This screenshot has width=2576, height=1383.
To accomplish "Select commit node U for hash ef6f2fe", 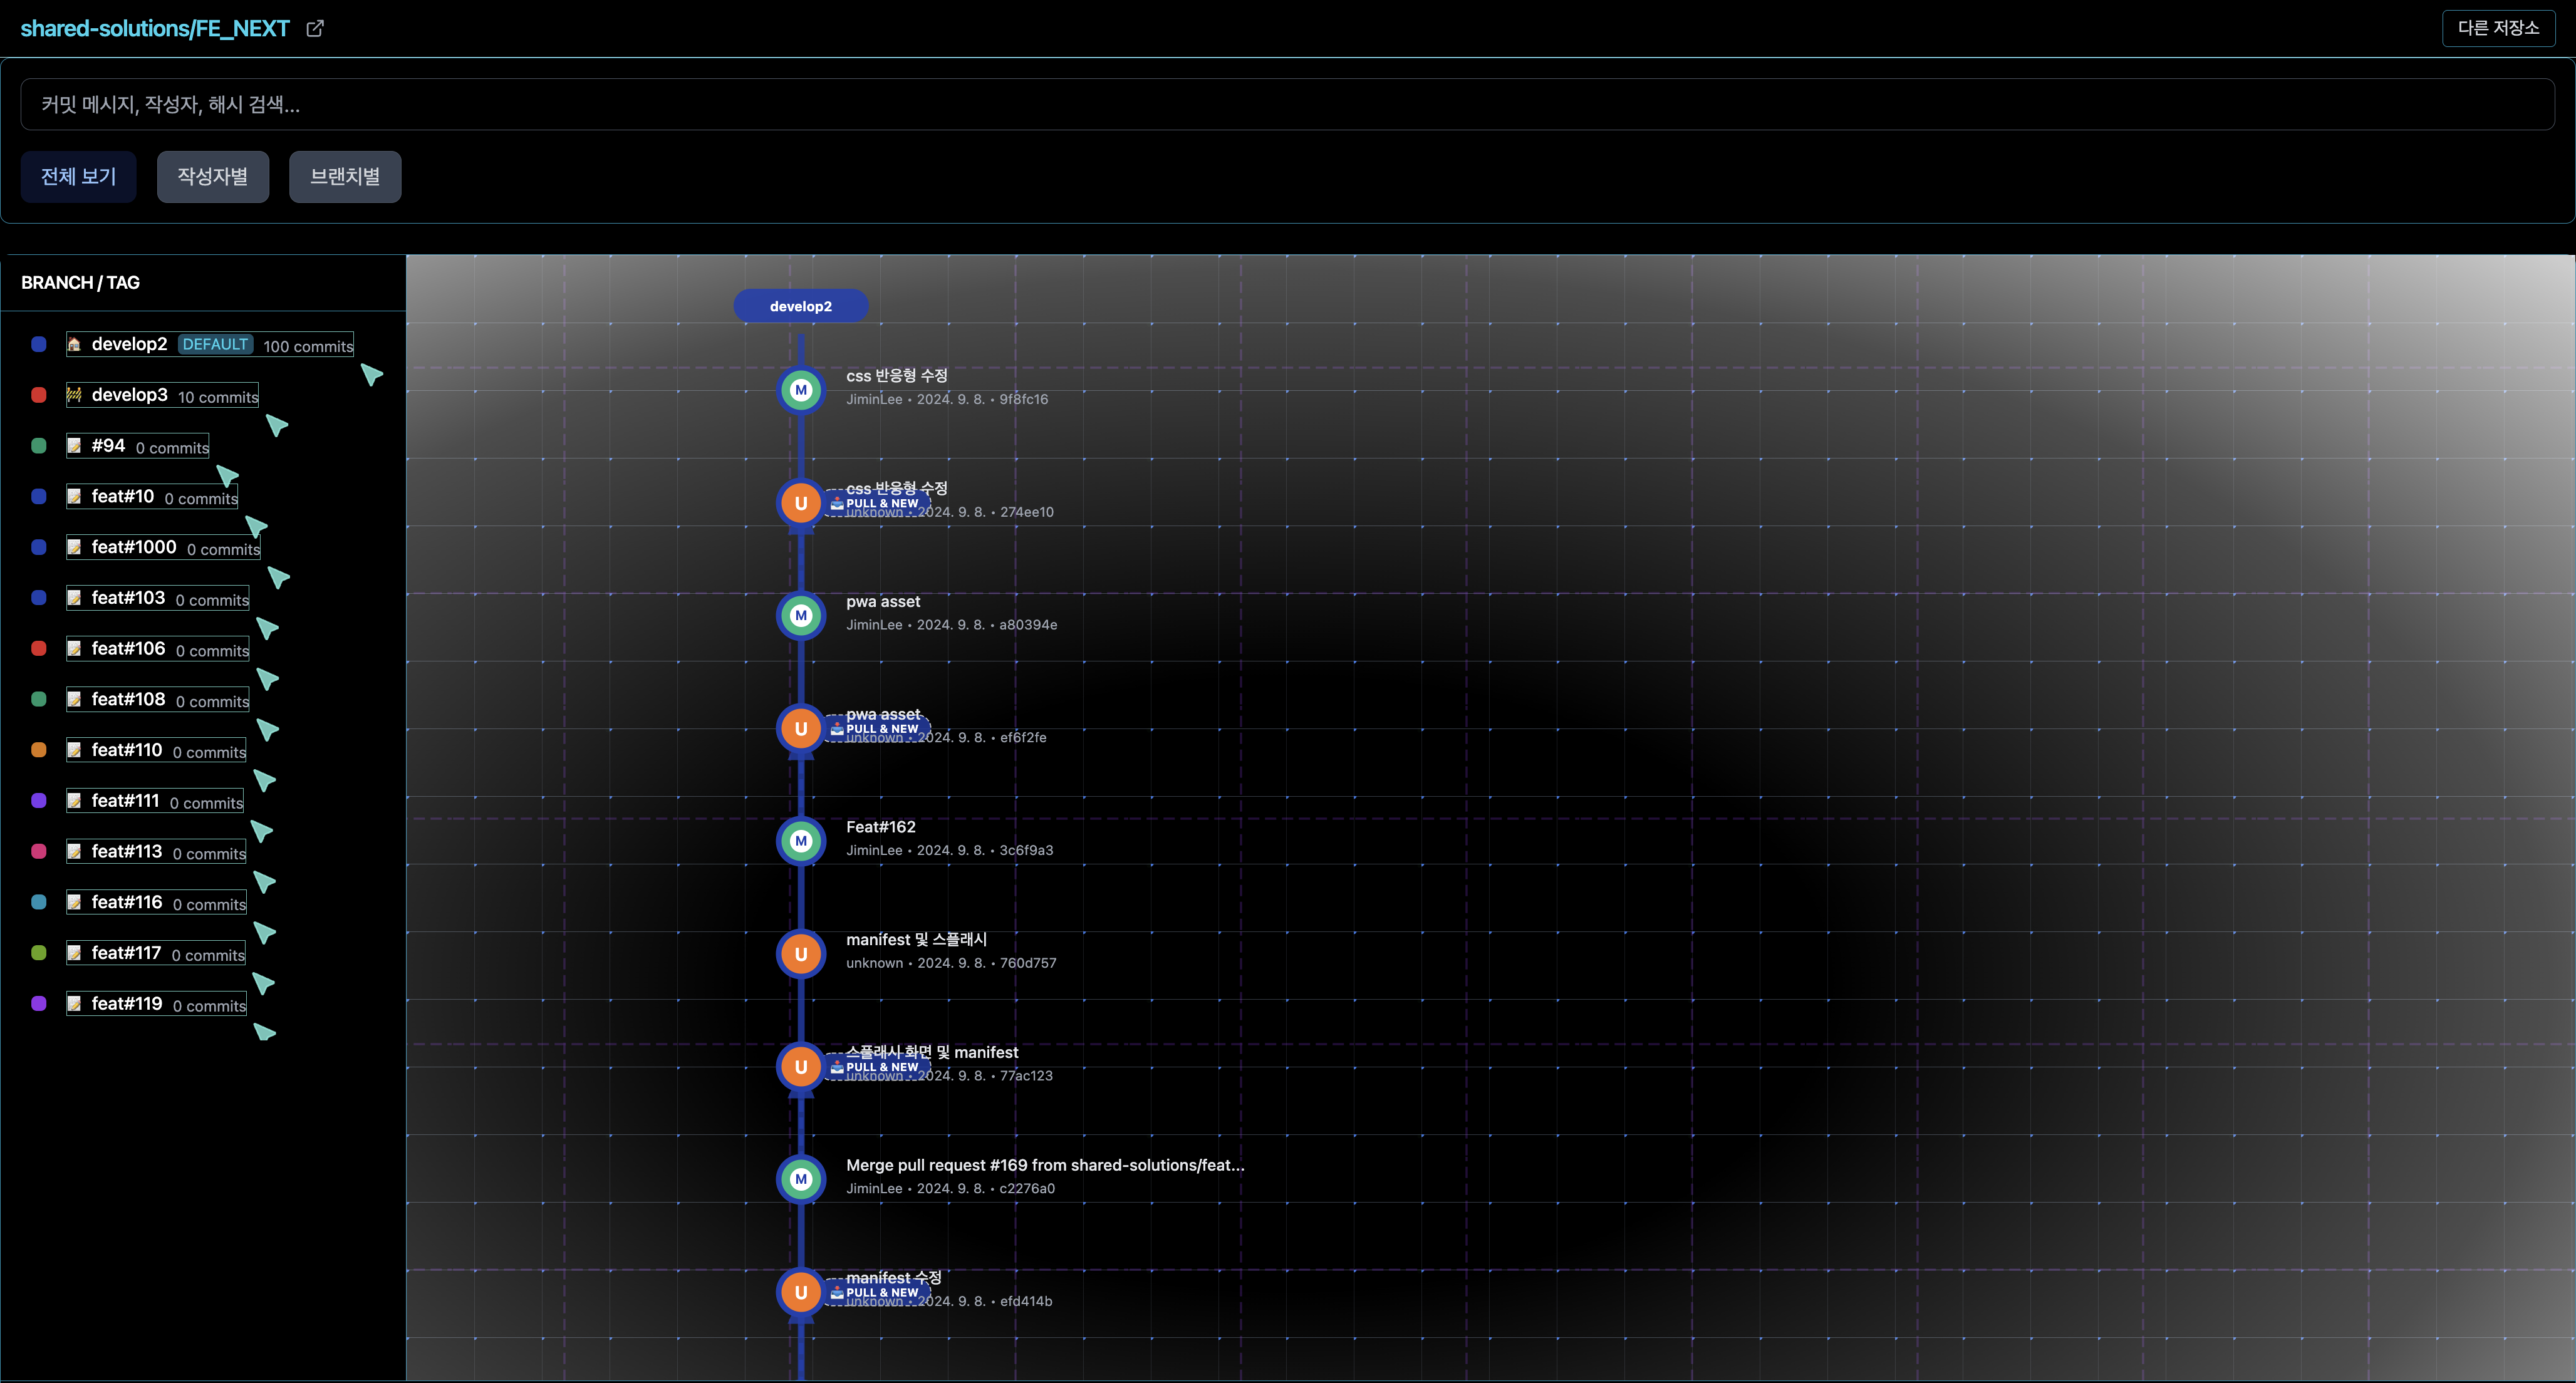I will [x=801, y=728].
